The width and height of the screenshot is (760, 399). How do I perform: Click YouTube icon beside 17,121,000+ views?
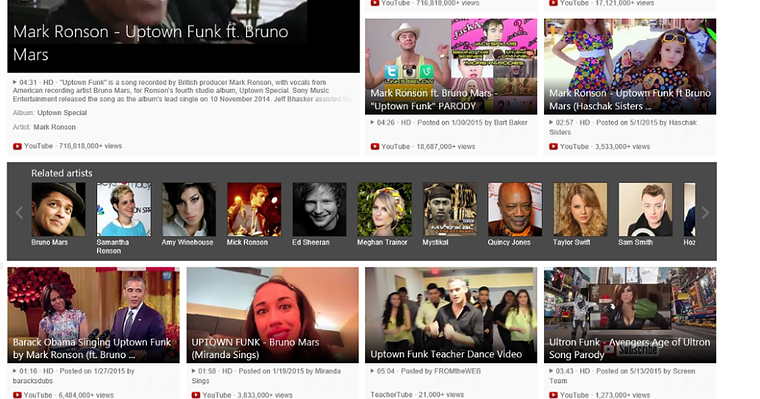[553, 3]
